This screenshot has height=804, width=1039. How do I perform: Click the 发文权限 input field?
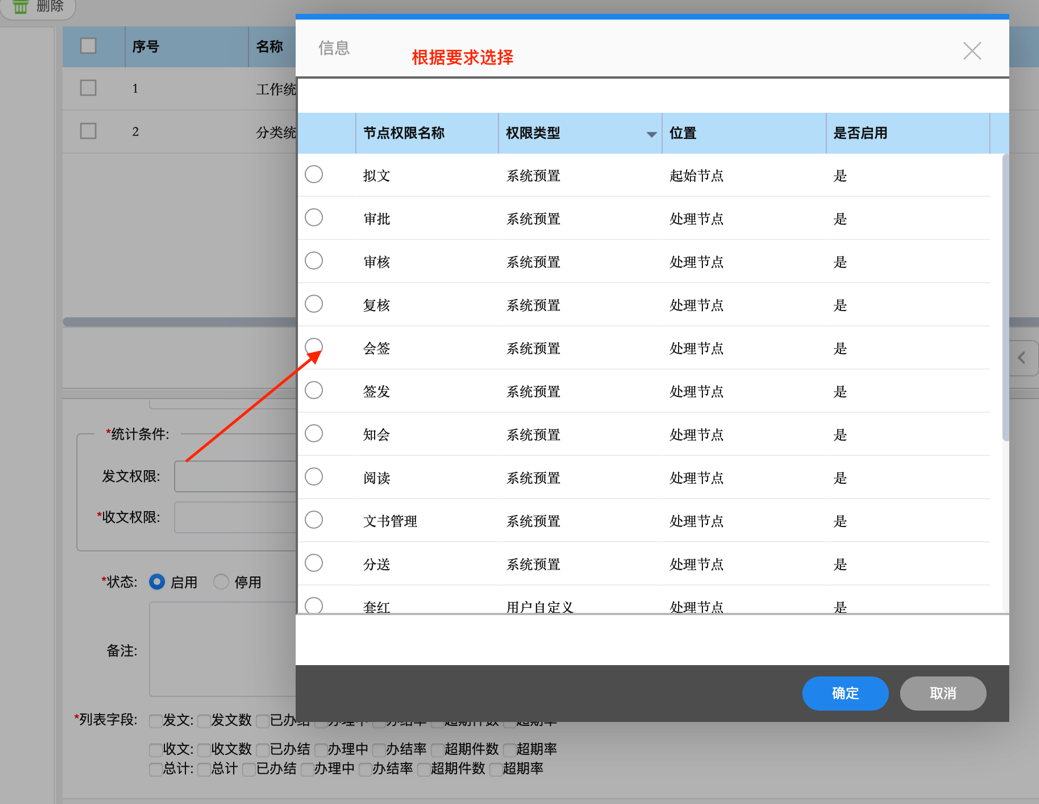click(236, 477)
